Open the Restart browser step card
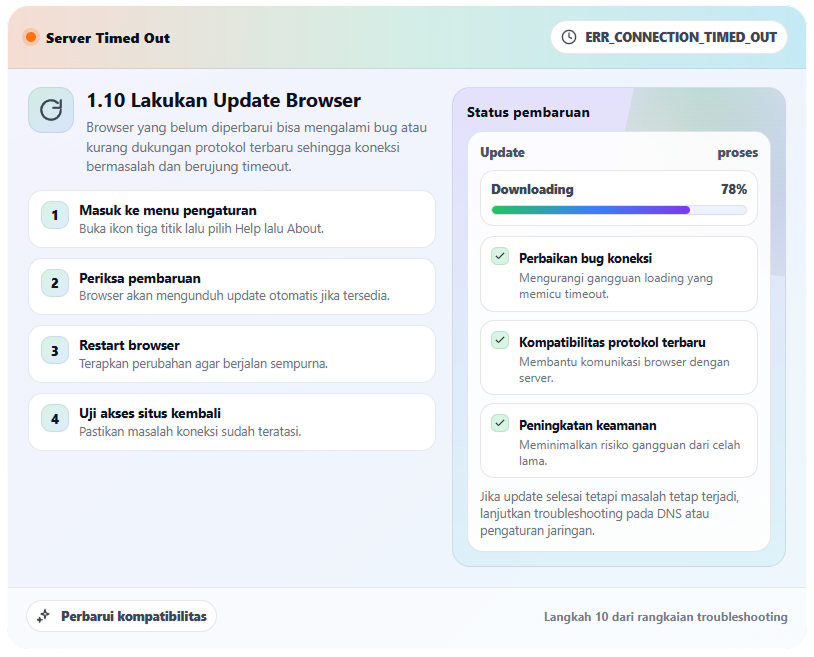814x657 pixels. coord(232,354)
